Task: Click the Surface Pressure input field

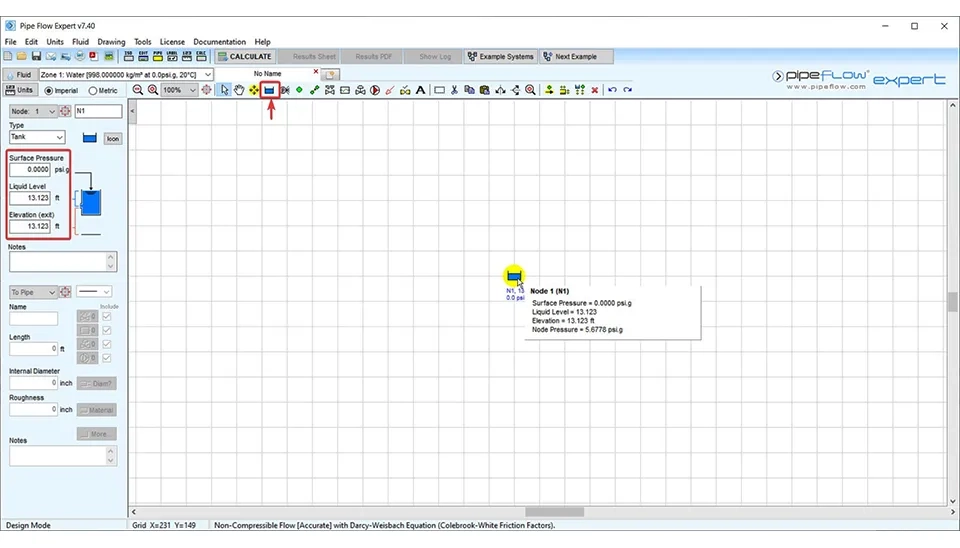Action: point(30,170)
